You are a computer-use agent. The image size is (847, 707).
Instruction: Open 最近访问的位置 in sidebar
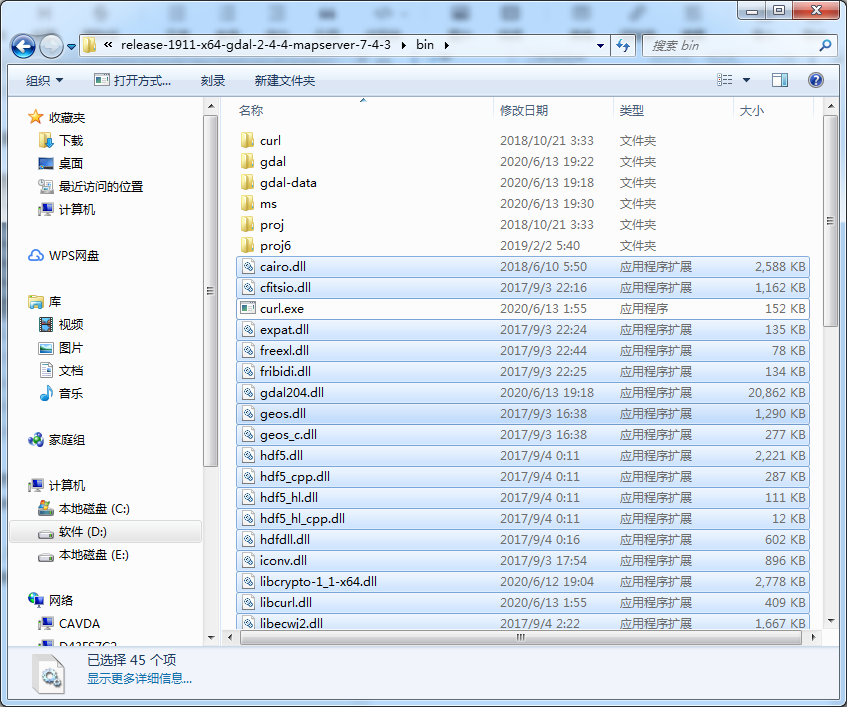pyautogui.click(x=91, y=186)
